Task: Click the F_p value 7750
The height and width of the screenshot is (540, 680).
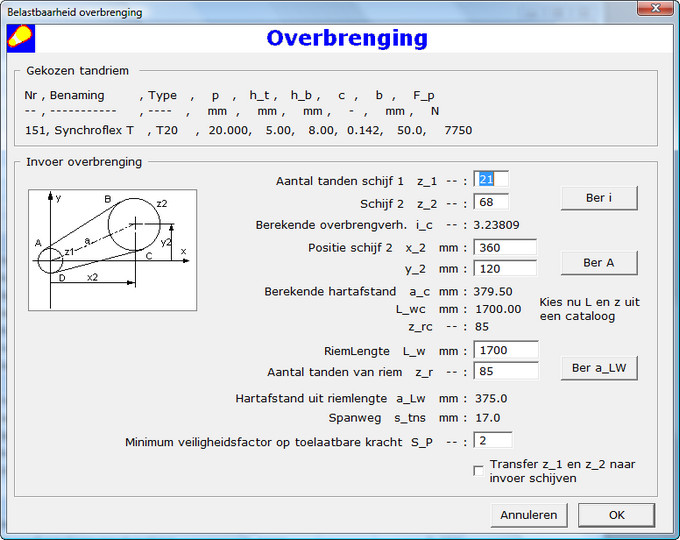Action: [x=458, y=130]
